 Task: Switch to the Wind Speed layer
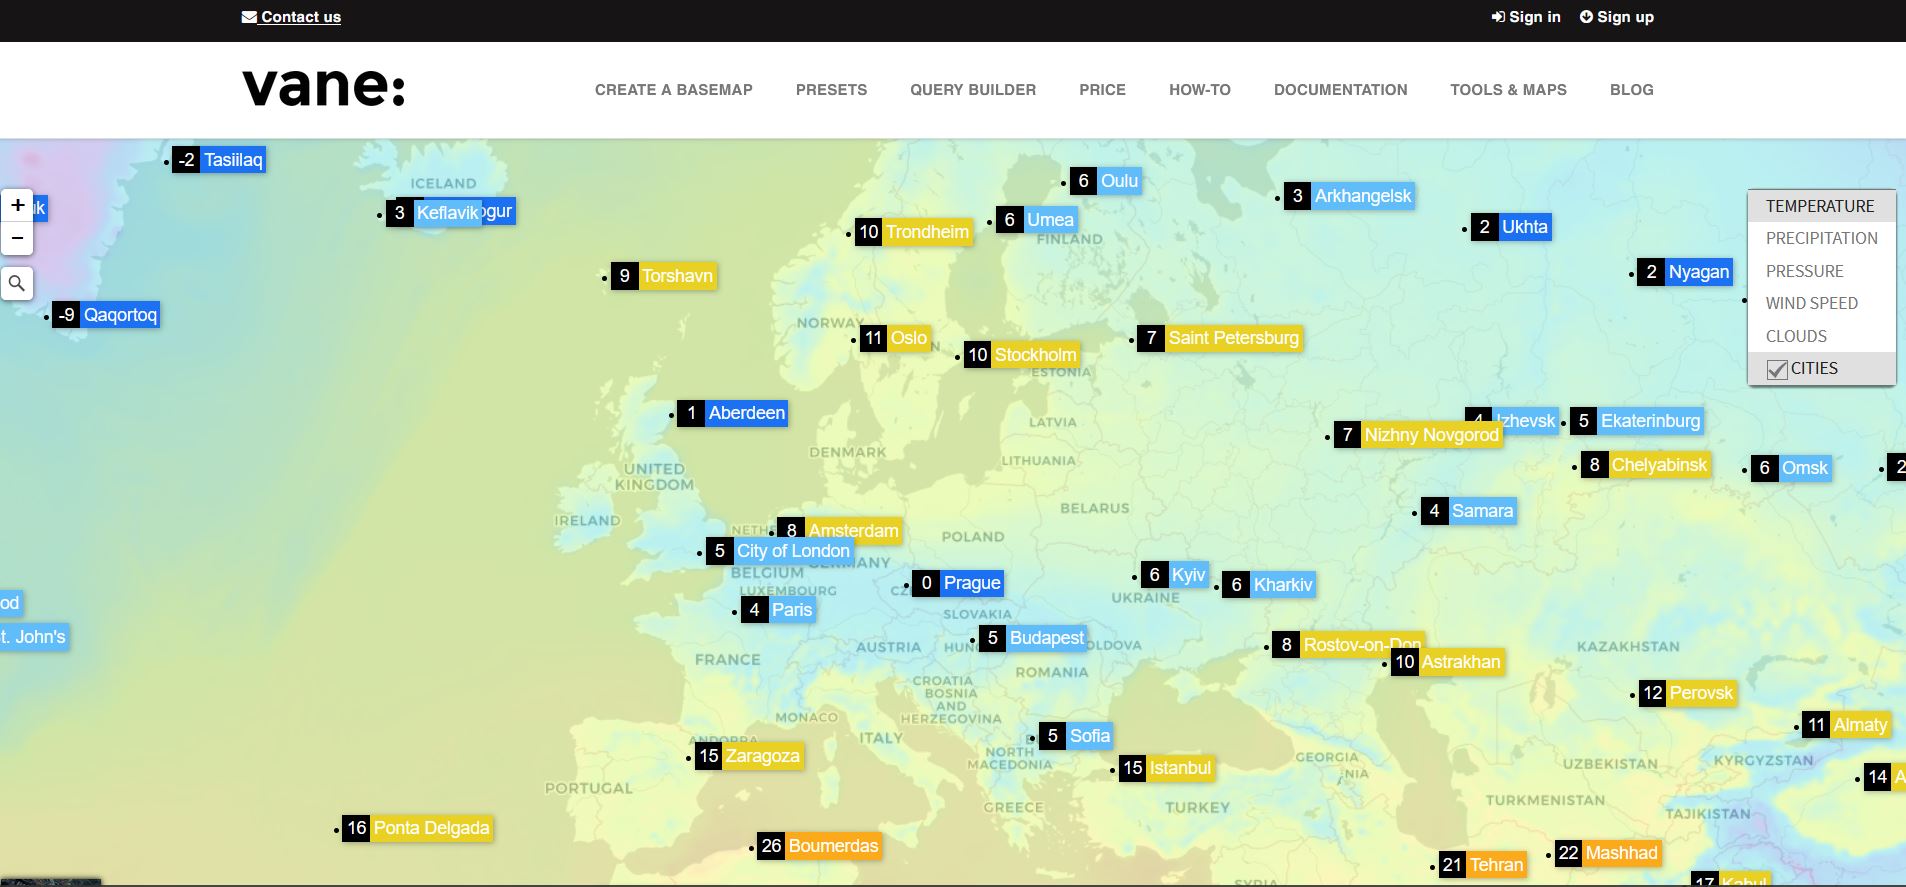pos(1811,303)
